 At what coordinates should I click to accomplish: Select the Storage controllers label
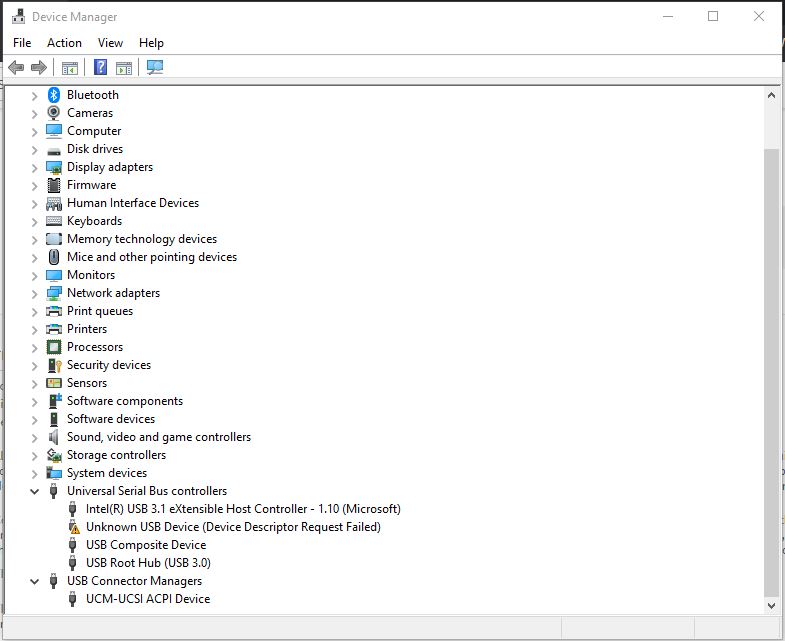point(116,455)
